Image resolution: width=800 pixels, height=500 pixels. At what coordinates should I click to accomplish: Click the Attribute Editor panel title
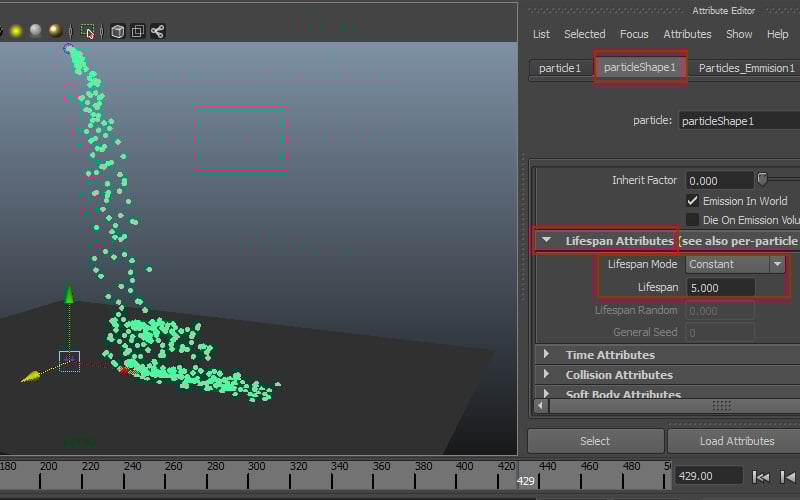pos(723,11)
